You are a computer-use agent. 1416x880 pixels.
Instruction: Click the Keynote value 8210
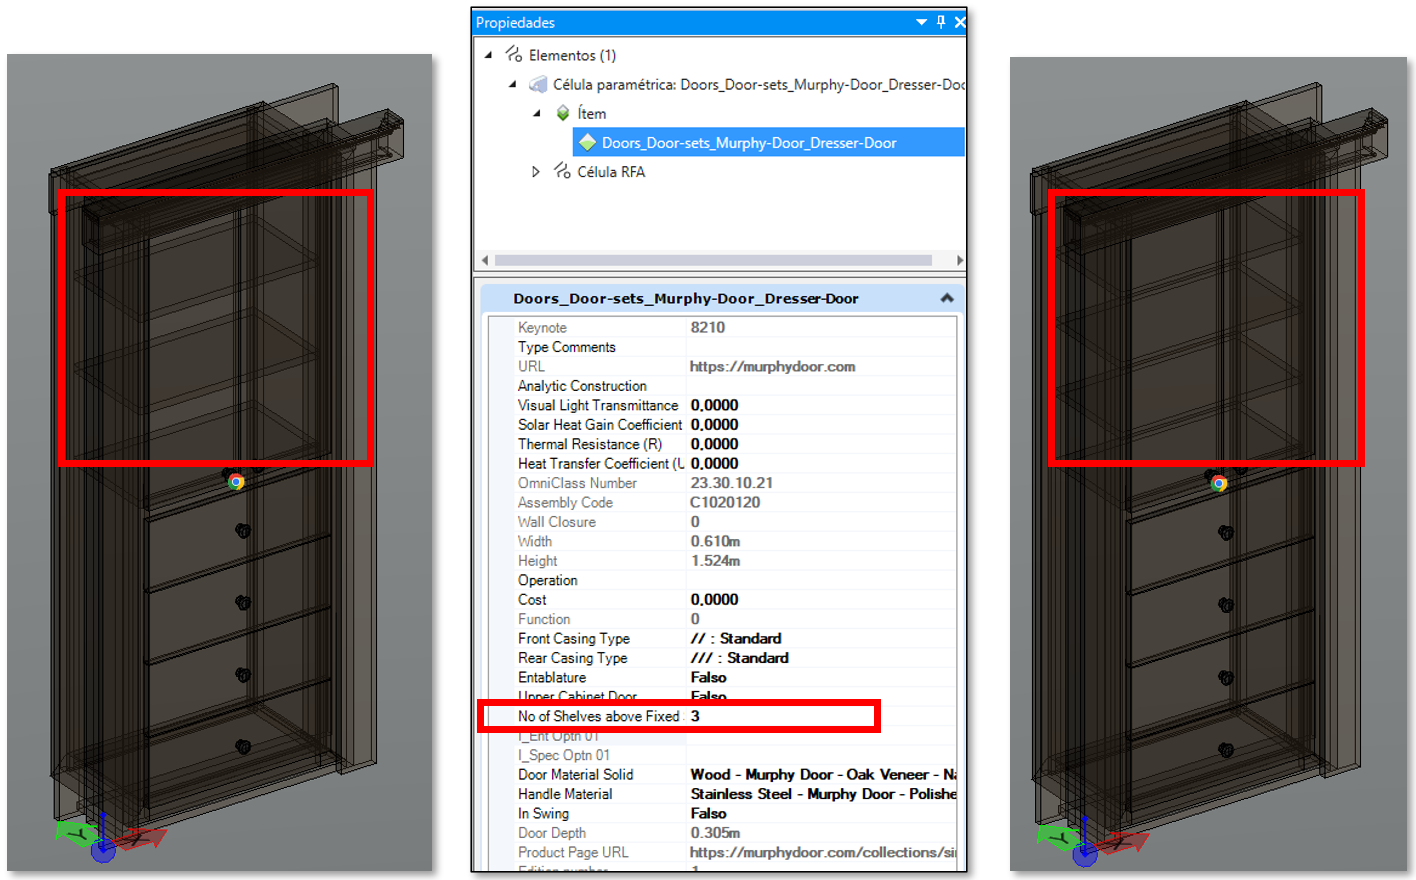708,328
